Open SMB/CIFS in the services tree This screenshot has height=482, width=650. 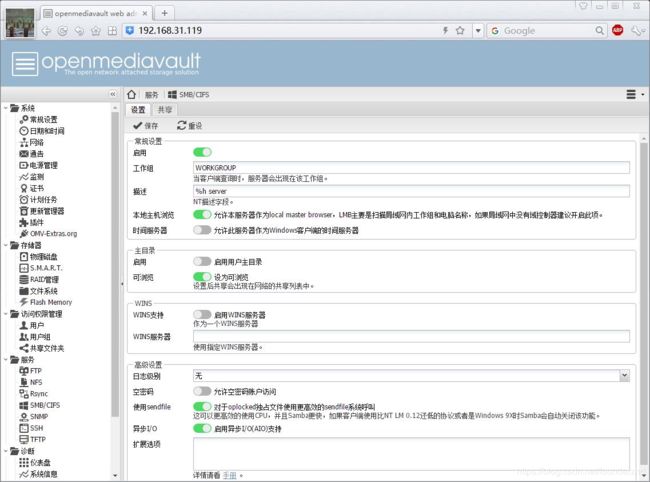[40, 405]
